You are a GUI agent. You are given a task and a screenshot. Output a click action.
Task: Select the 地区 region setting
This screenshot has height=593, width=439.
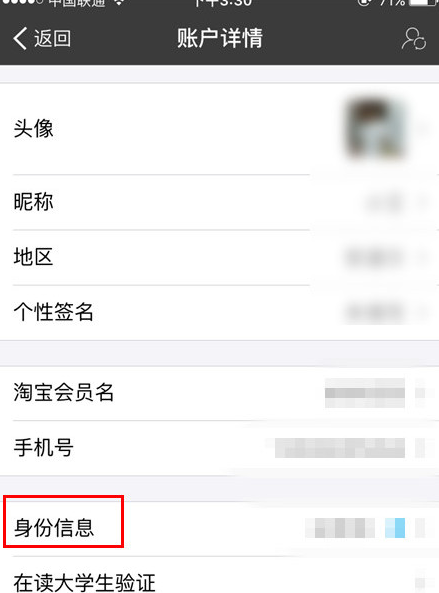coord(219,257)
